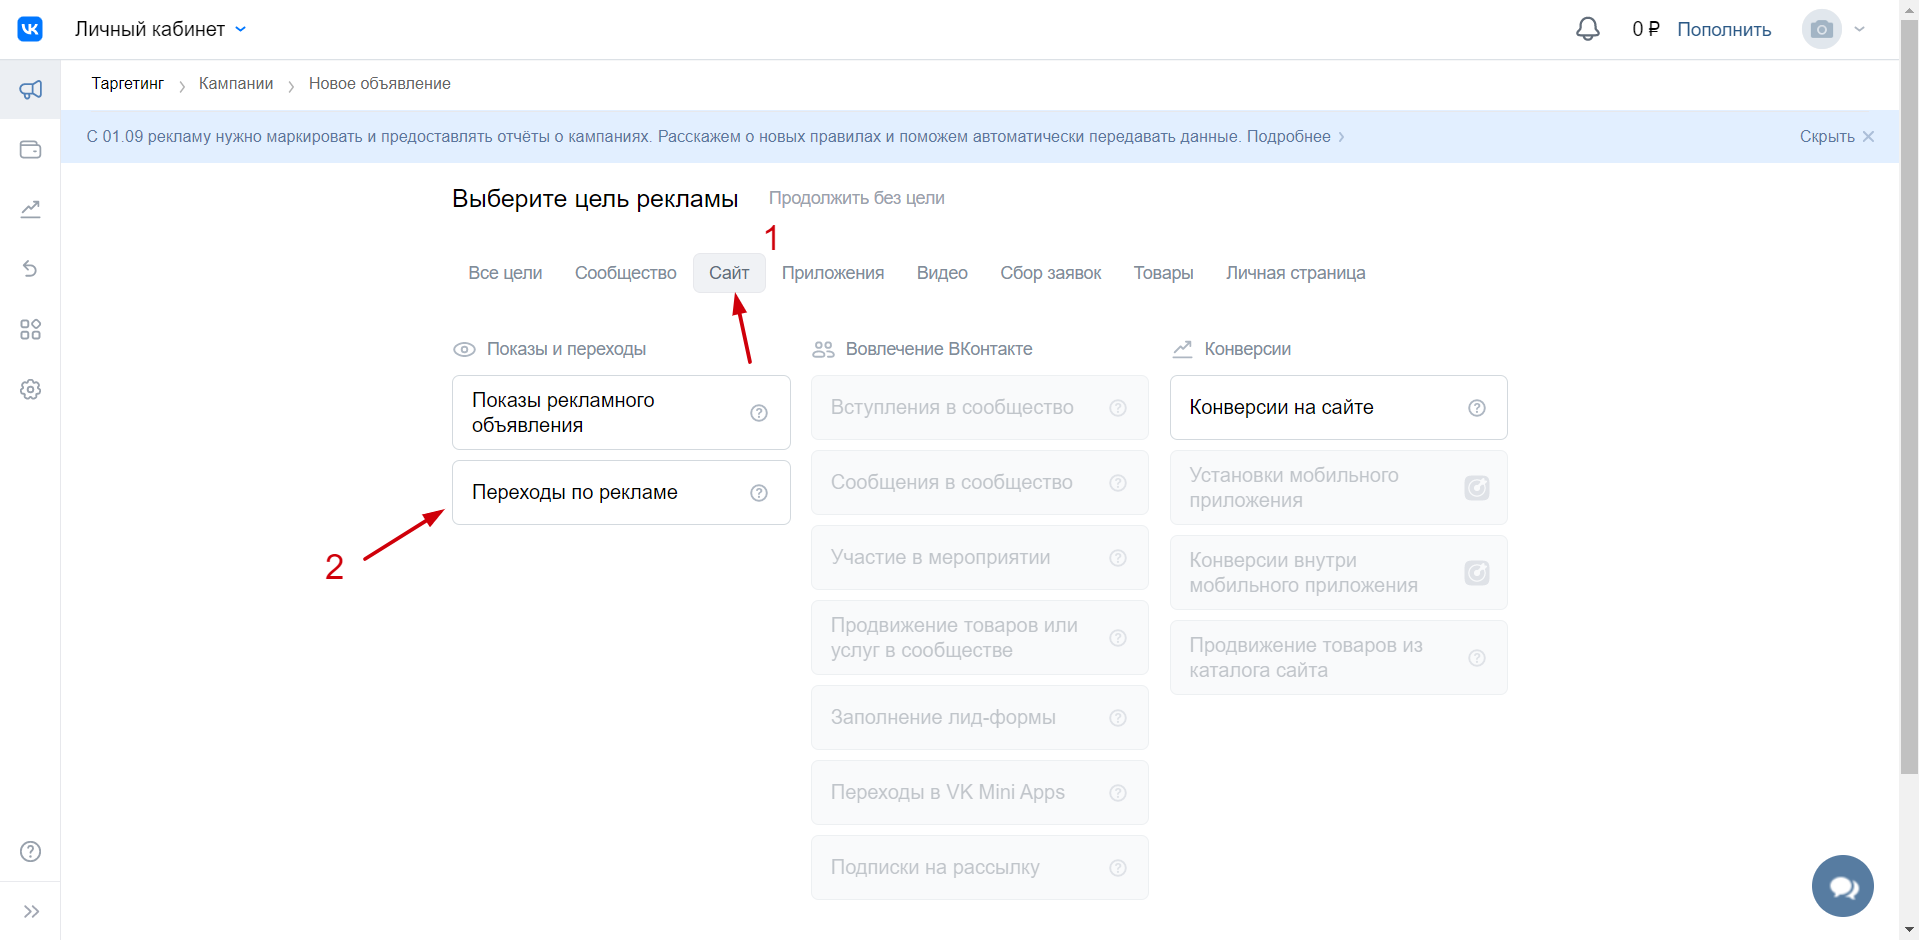Show help for Показы рекламного объявления
Image resolution: width=1919 pixels, height=940 pixels.
coord(759,413)
